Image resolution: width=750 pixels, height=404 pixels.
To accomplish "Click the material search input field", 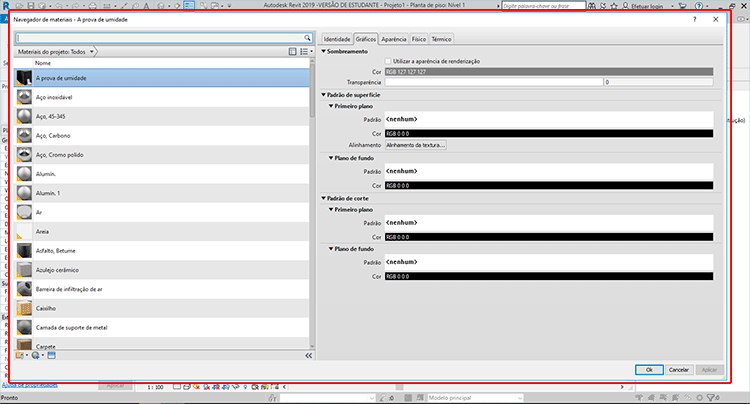I will tap(160, 38).
